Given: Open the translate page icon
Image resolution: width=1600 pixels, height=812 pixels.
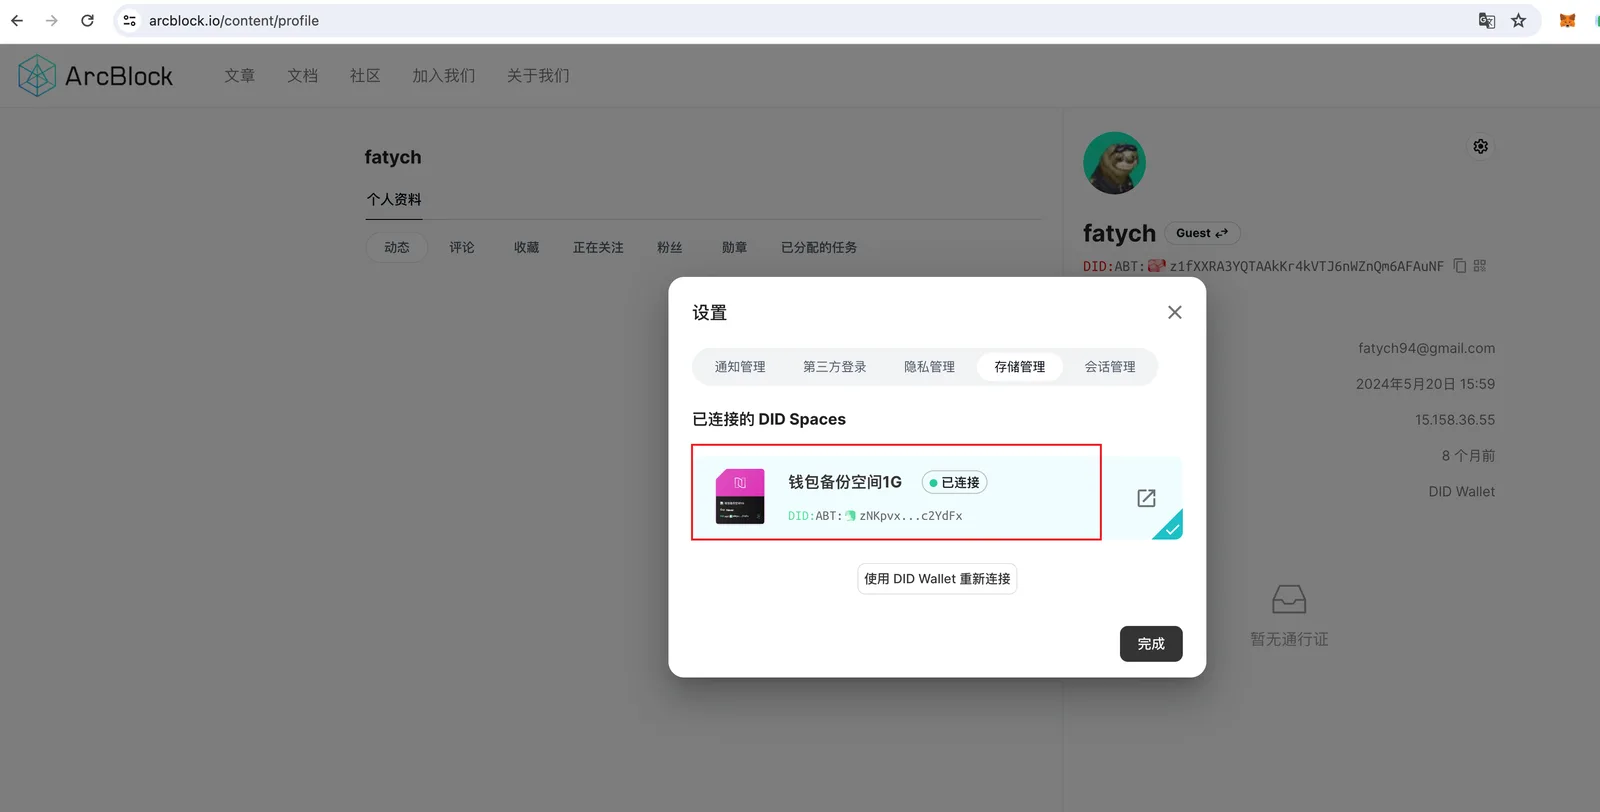Looking at the screenshot, I should [x=1487, y=20].
